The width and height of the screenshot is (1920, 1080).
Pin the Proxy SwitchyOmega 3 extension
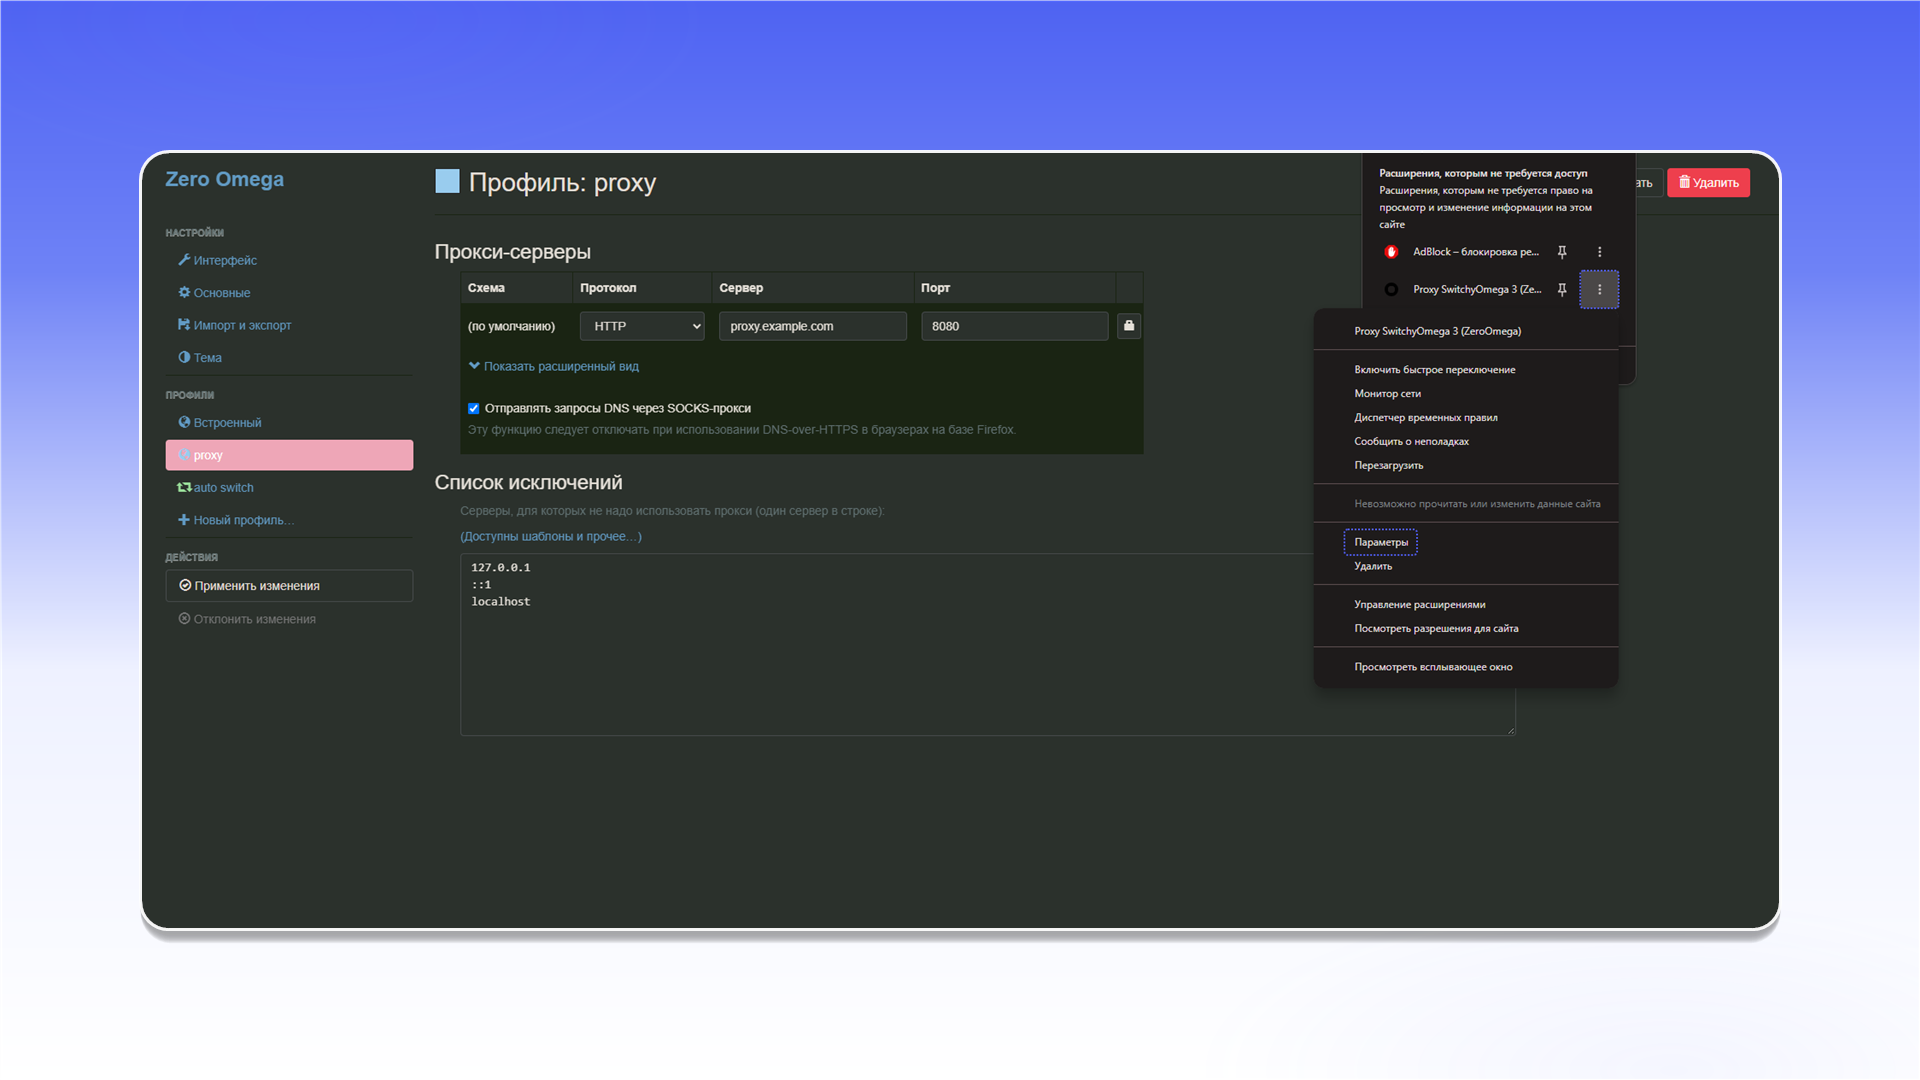click(1562, 290)
